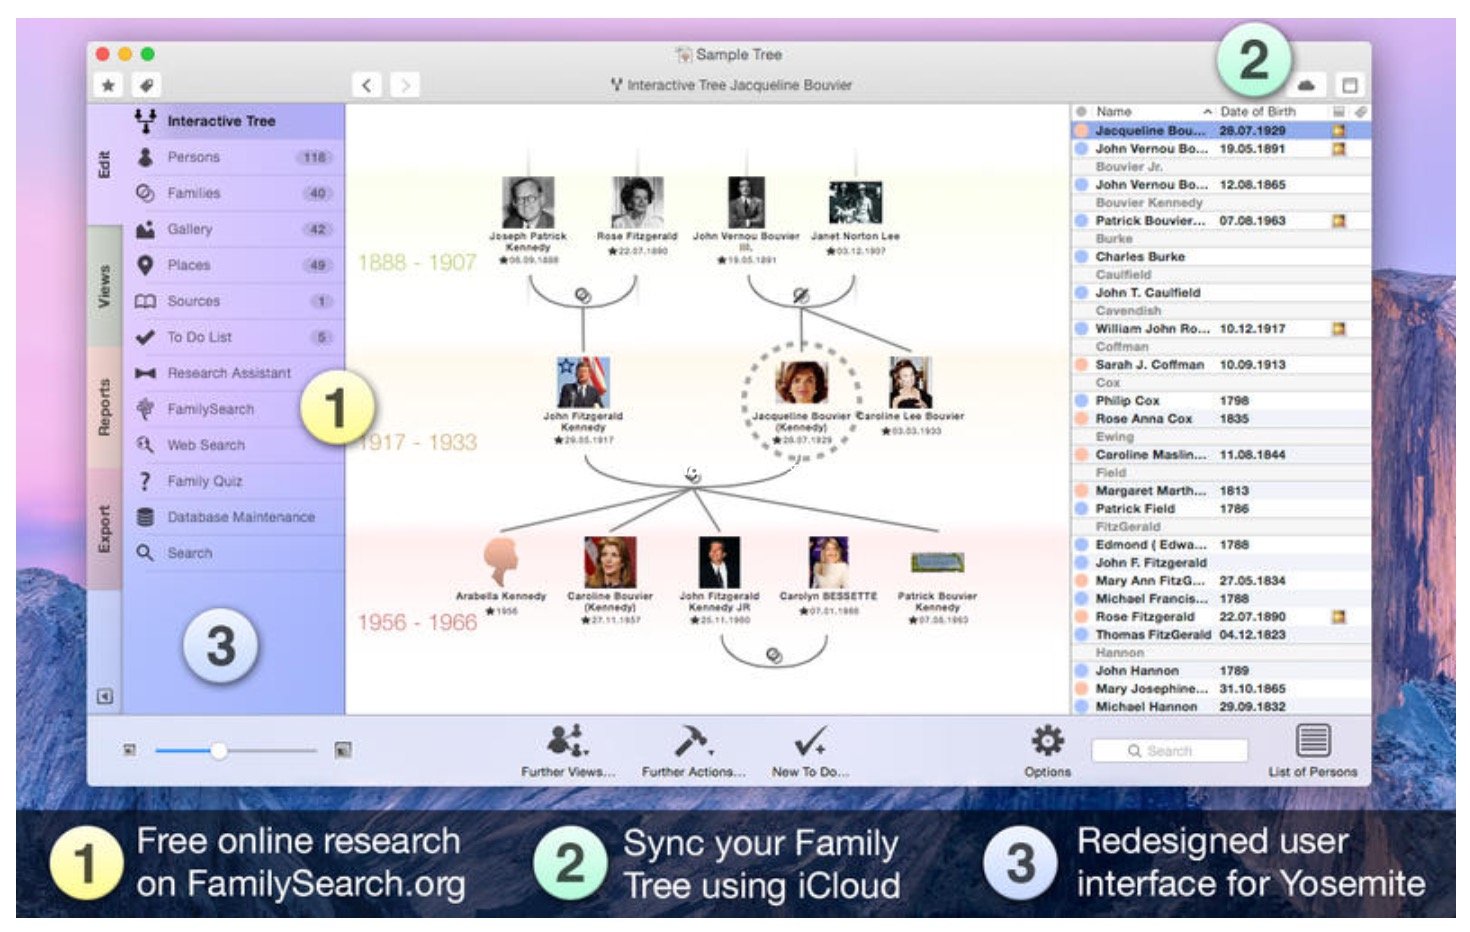Start the Family Quiz

coord(233,481)
